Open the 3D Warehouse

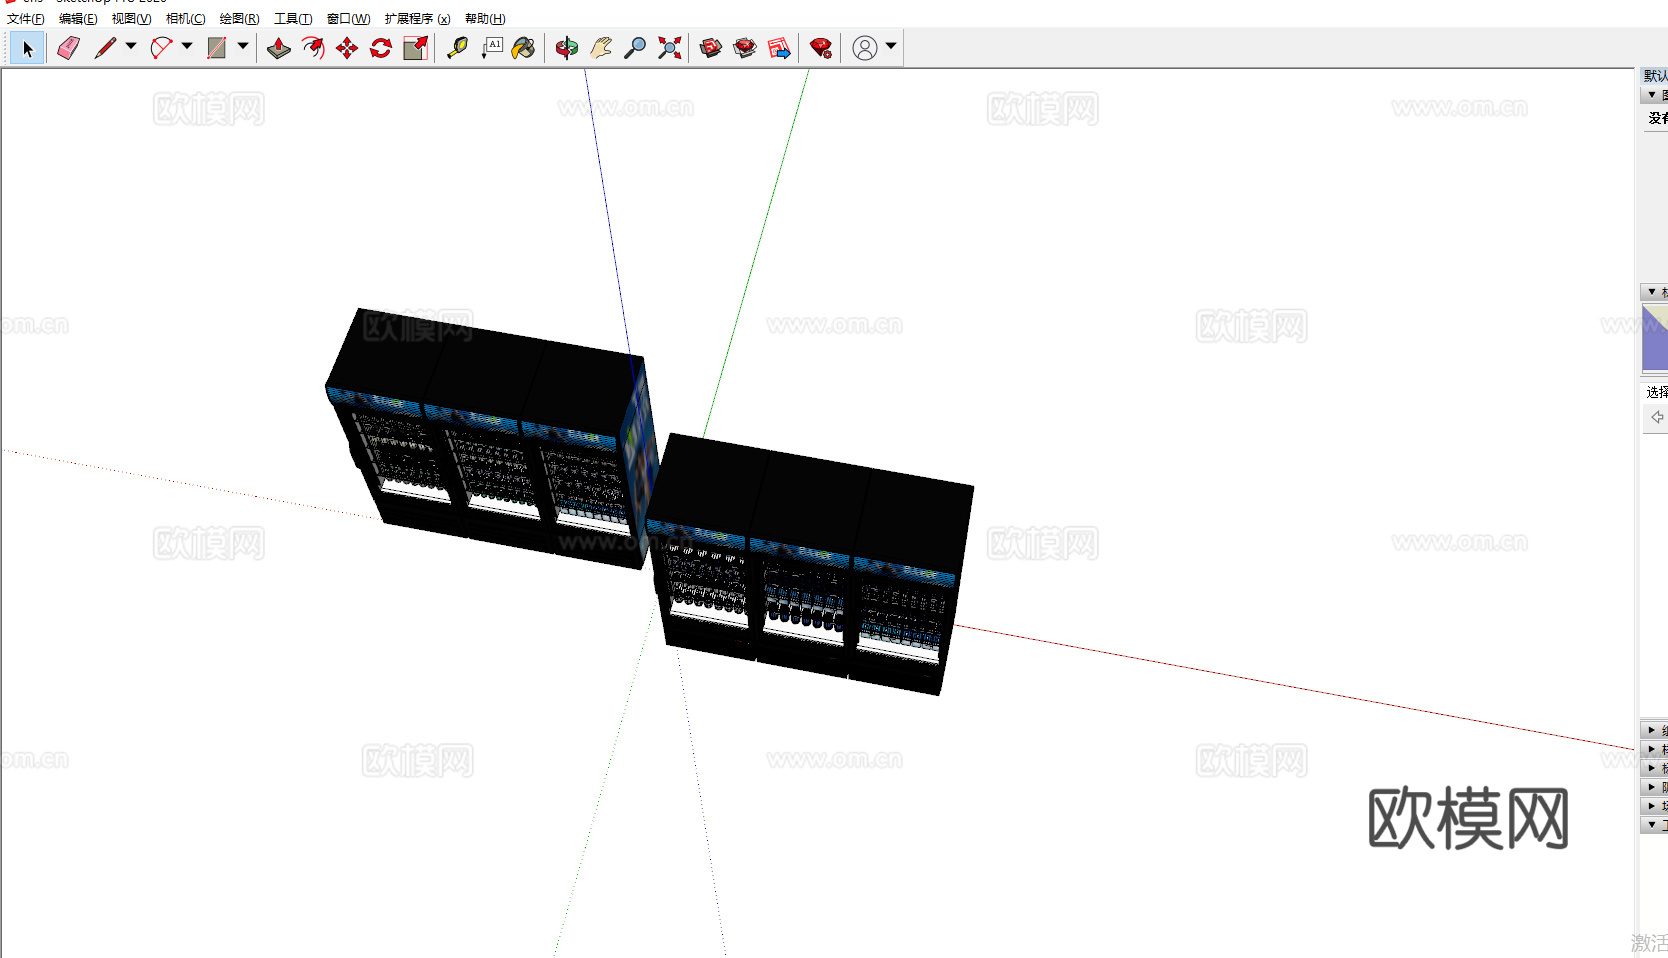tap(711, 48)
